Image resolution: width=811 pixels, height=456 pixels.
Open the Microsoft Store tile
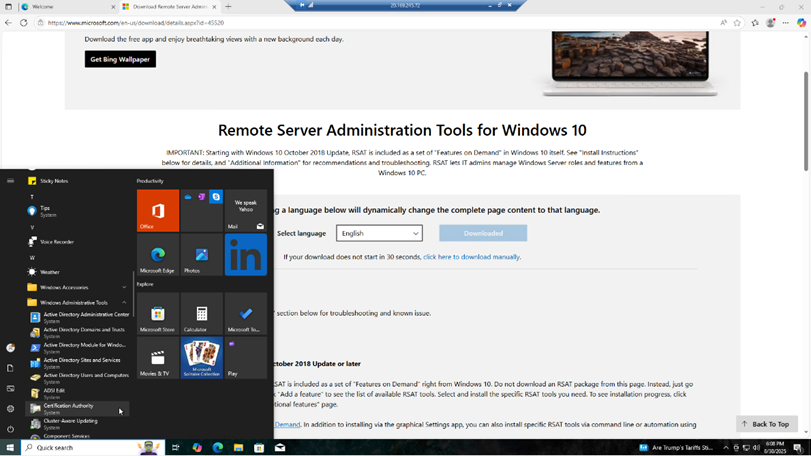coord(158,314)
